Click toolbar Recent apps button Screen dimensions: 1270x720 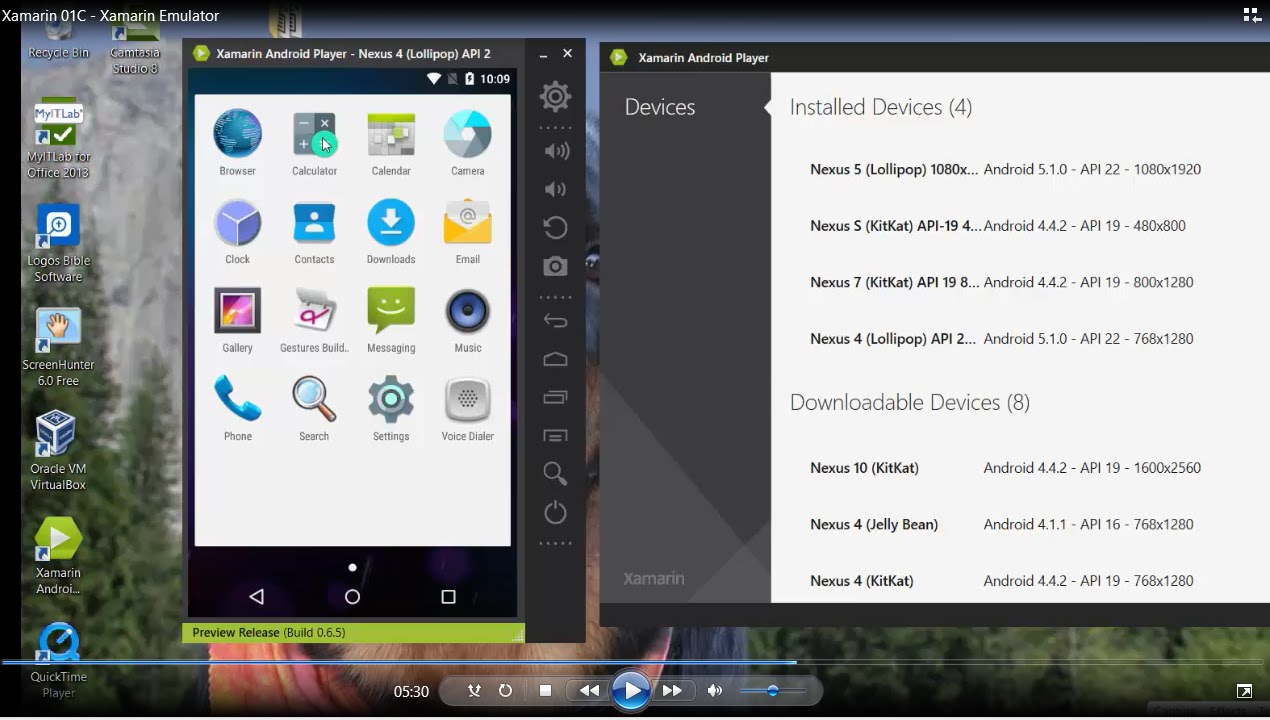click(555, 397)
